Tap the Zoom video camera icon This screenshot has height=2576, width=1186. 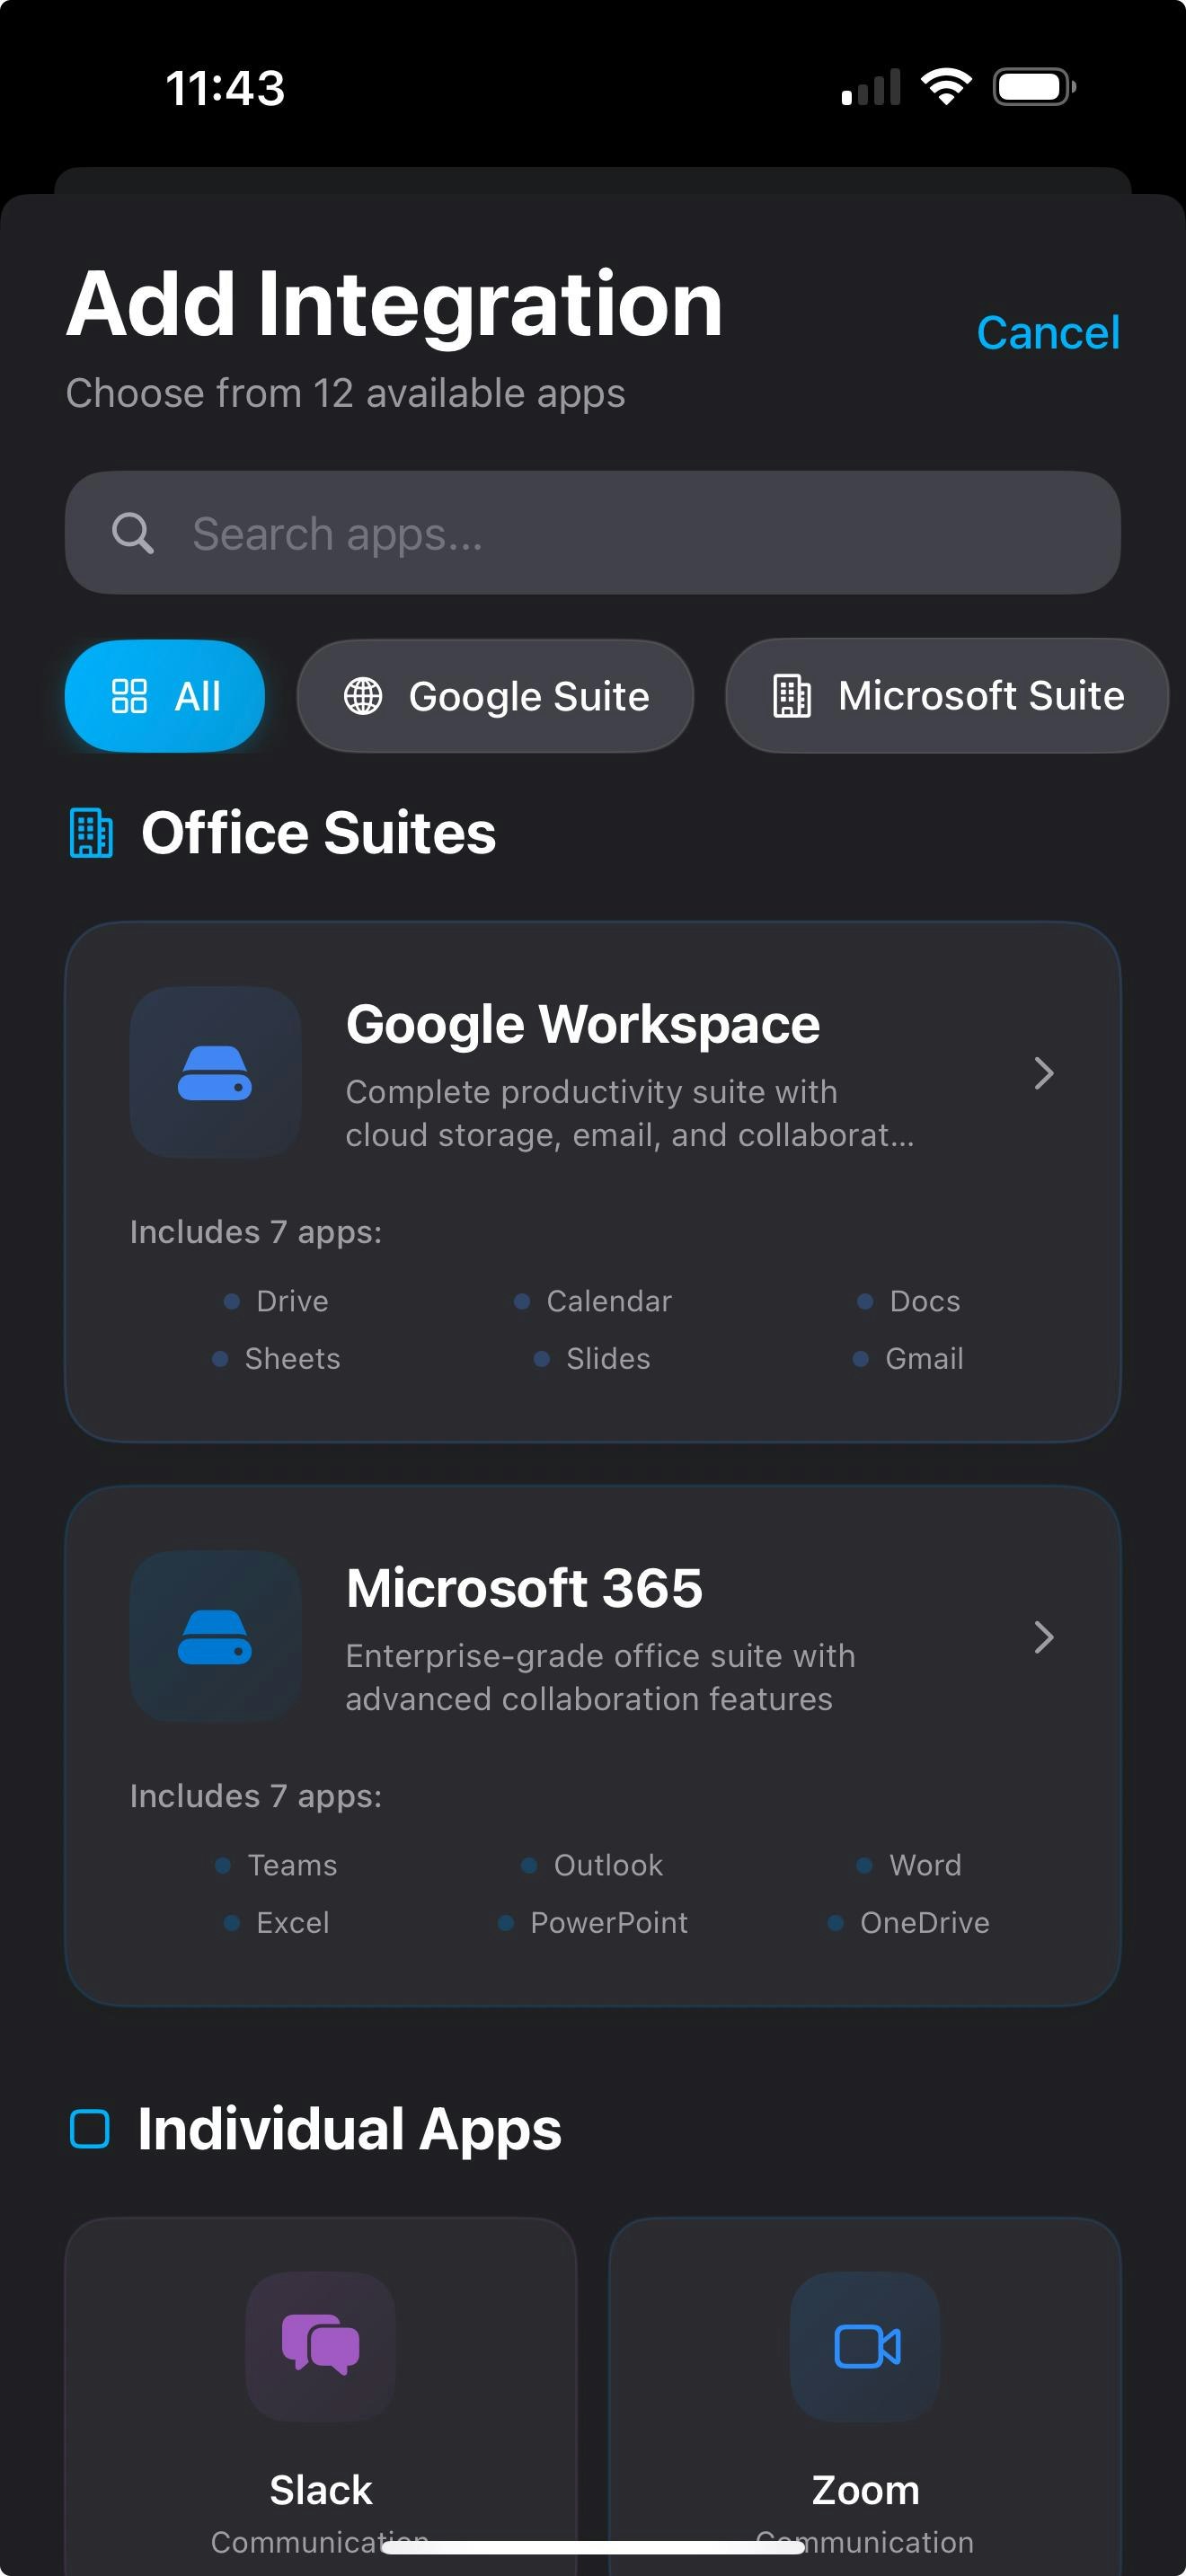(x=866, y=2346)
